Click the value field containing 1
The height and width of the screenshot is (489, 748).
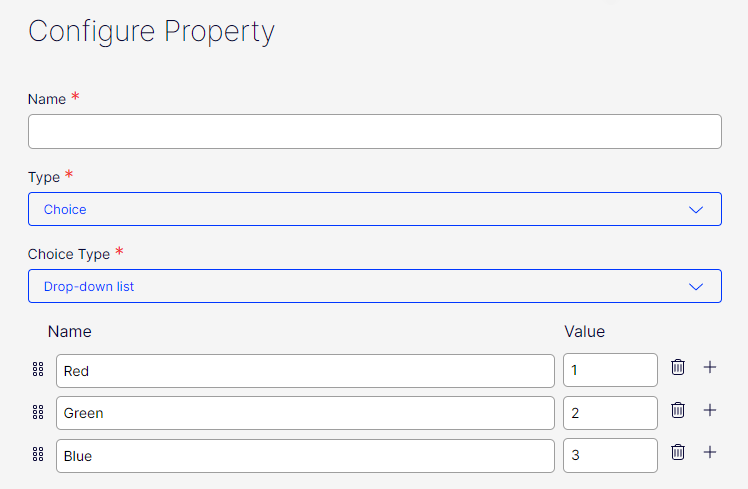click(x=610, y=371)
